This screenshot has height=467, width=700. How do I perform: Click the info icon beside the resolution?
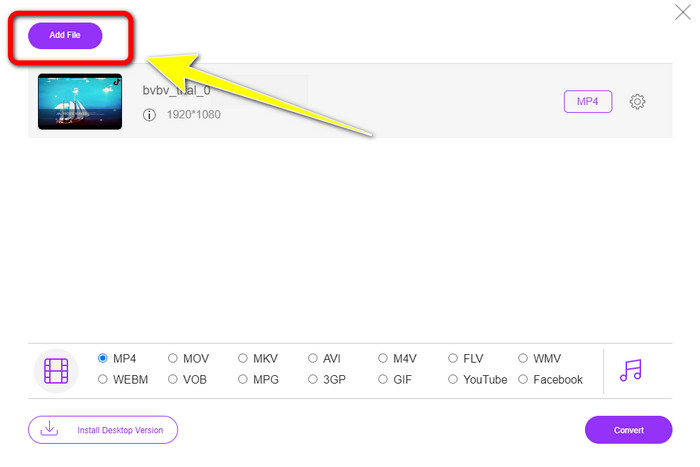[149, 115]
